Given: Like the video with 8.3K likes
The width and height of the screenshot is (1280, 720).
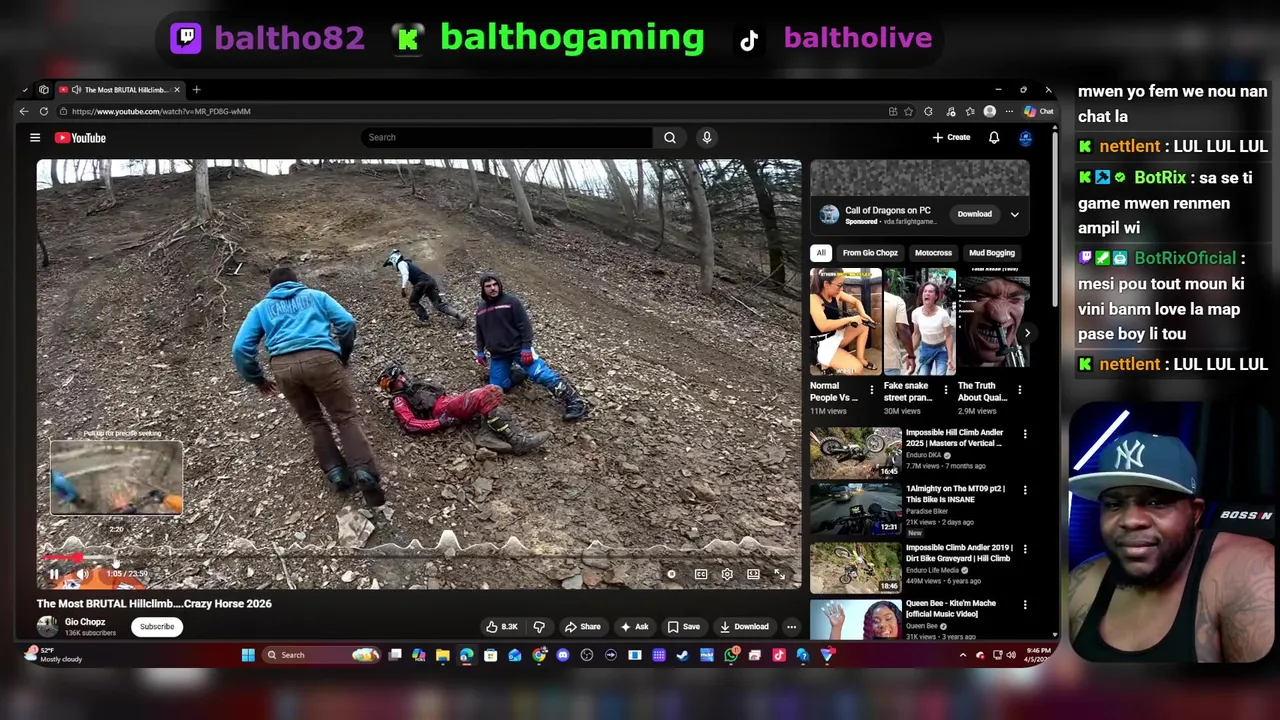Looking at the screenshot, I should [x=502, y=627].
